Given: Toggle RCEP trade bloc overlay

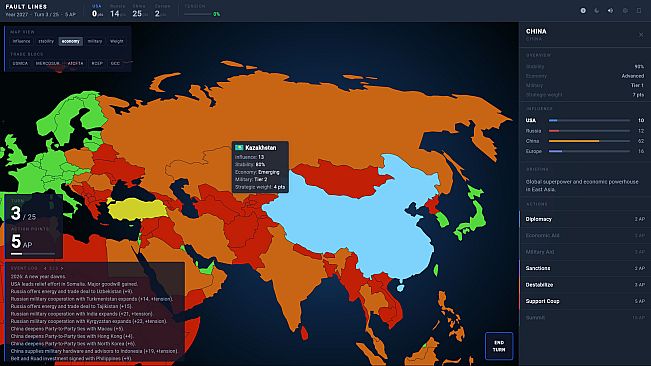Looking at the screenshot, I should coord(97,63).
